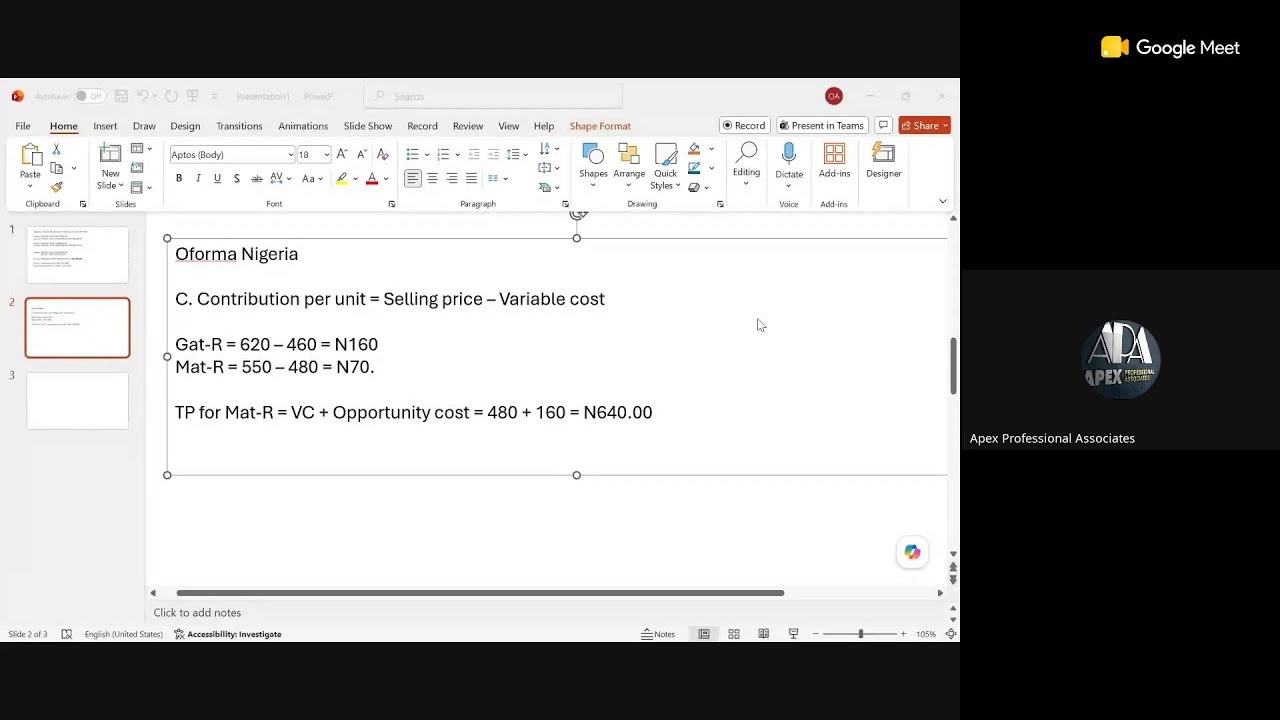1280x720 pixels.
Task: Align text to the right
Action: point(452,178)
